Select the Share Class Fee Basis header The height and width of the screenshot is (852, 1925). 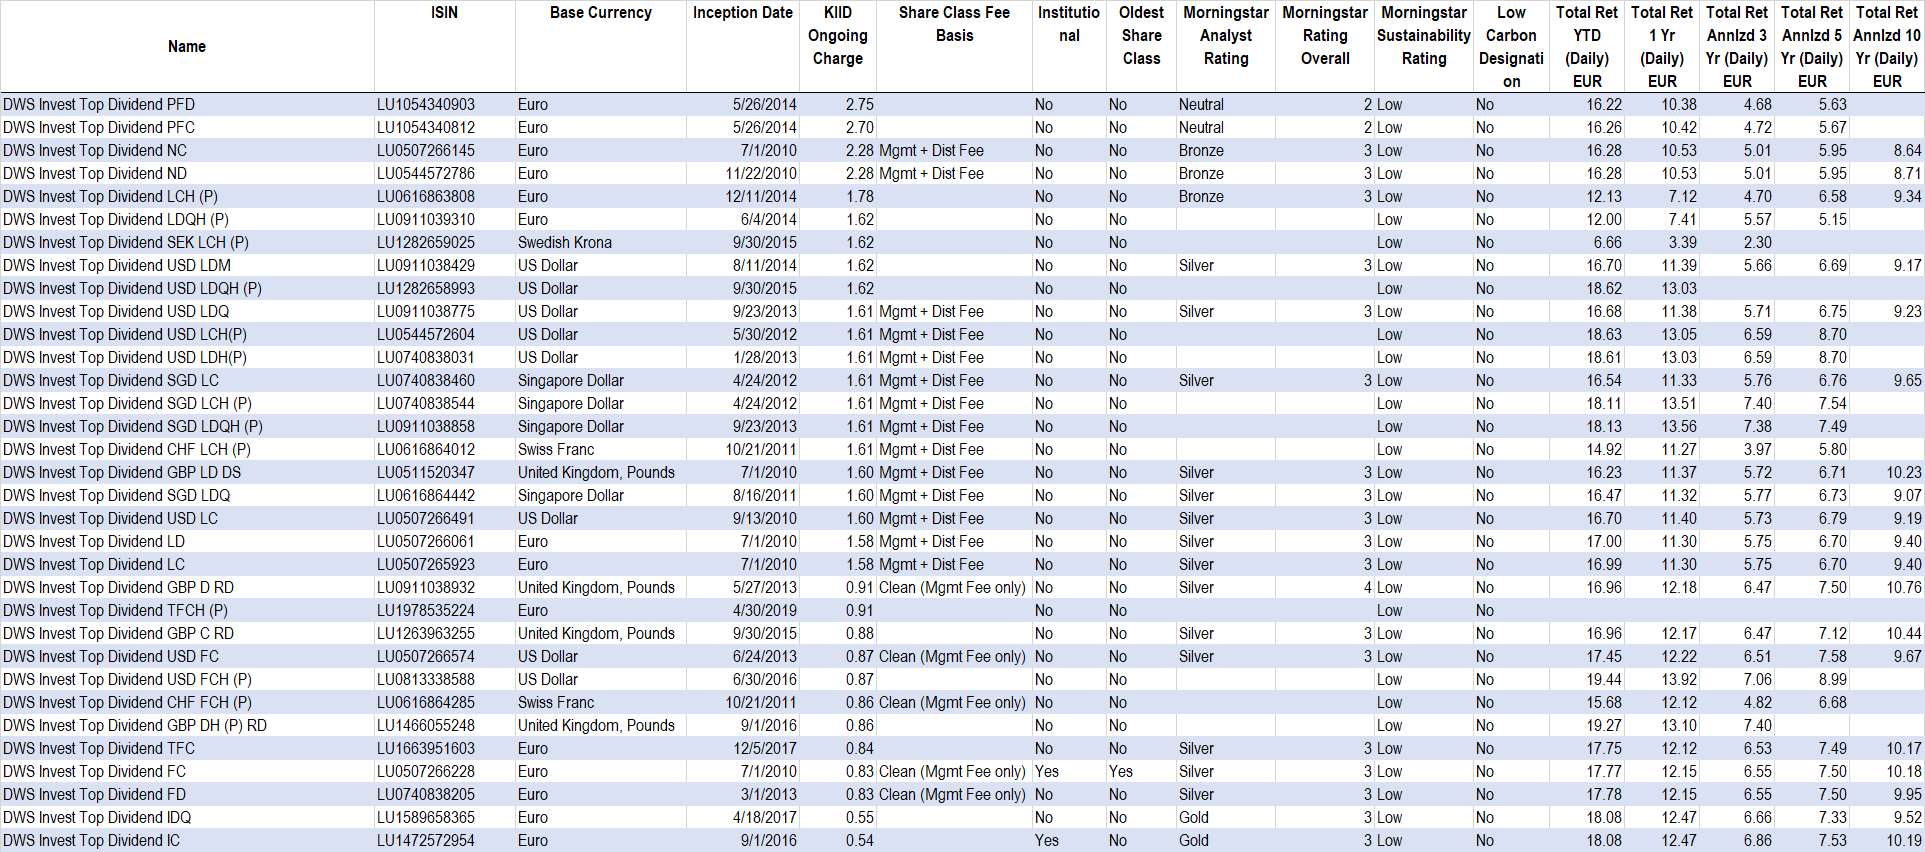coord(954,24)
